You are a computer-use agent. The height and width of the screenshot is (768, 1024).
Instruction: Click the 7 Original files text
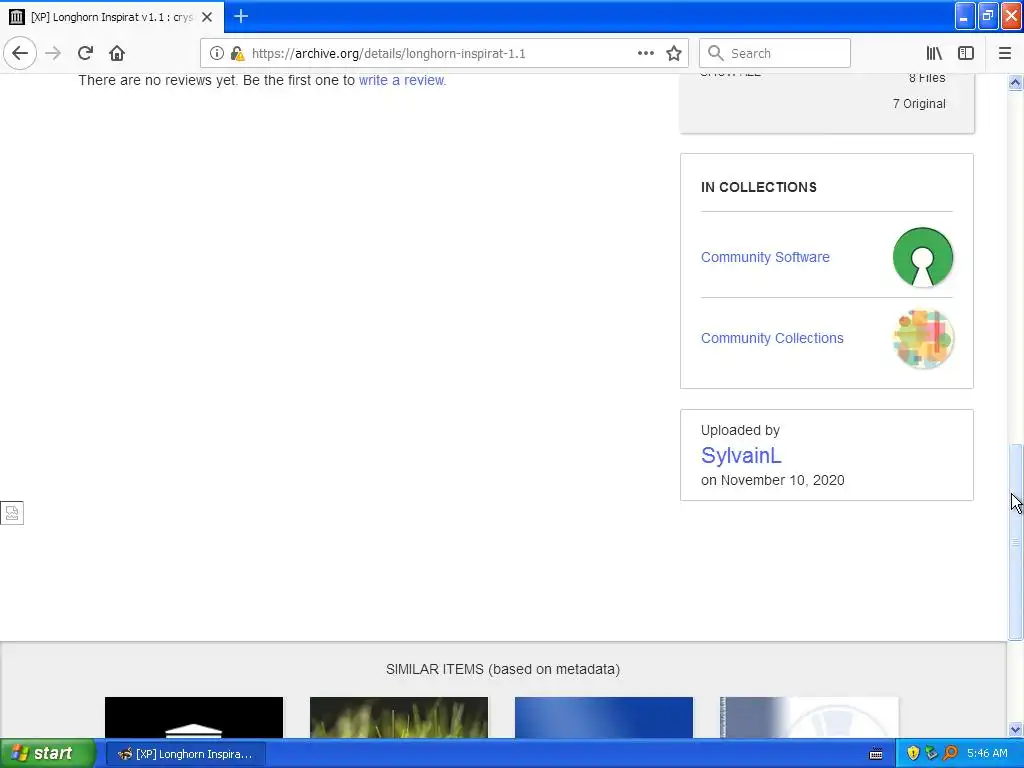click(919, 104)
